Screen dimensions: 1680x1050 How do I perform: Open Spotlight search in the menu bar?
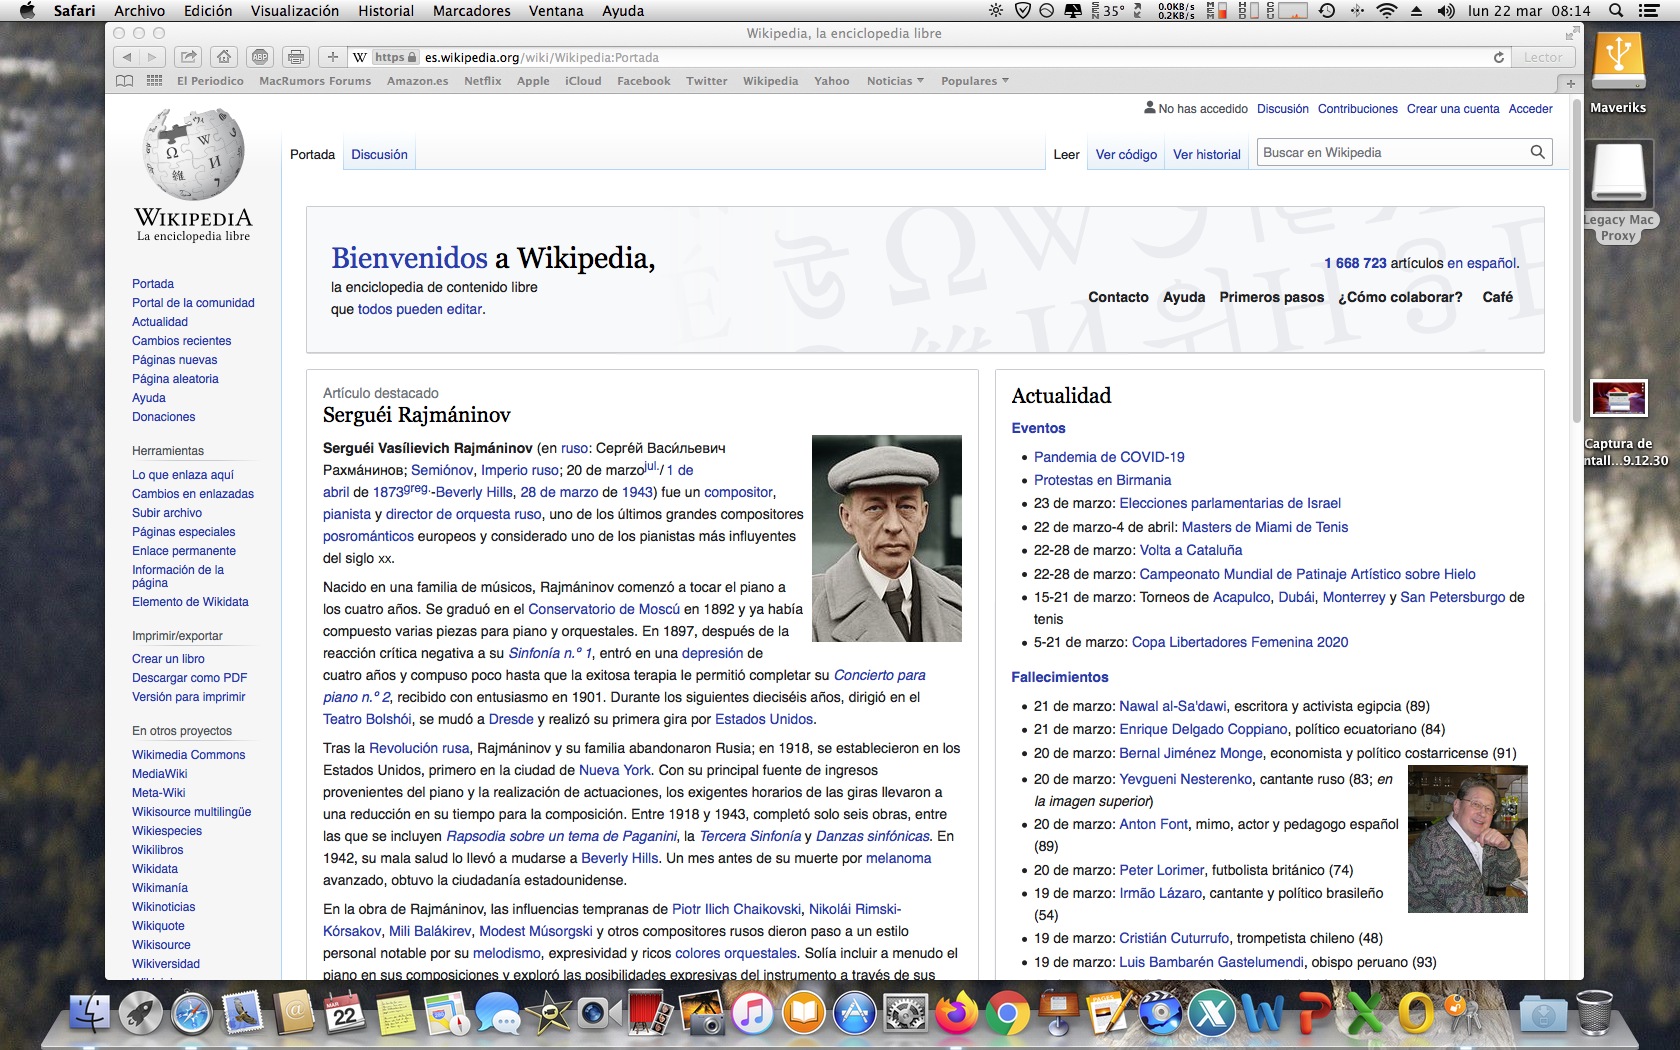pyautogui.click(x=1616, y=11)
